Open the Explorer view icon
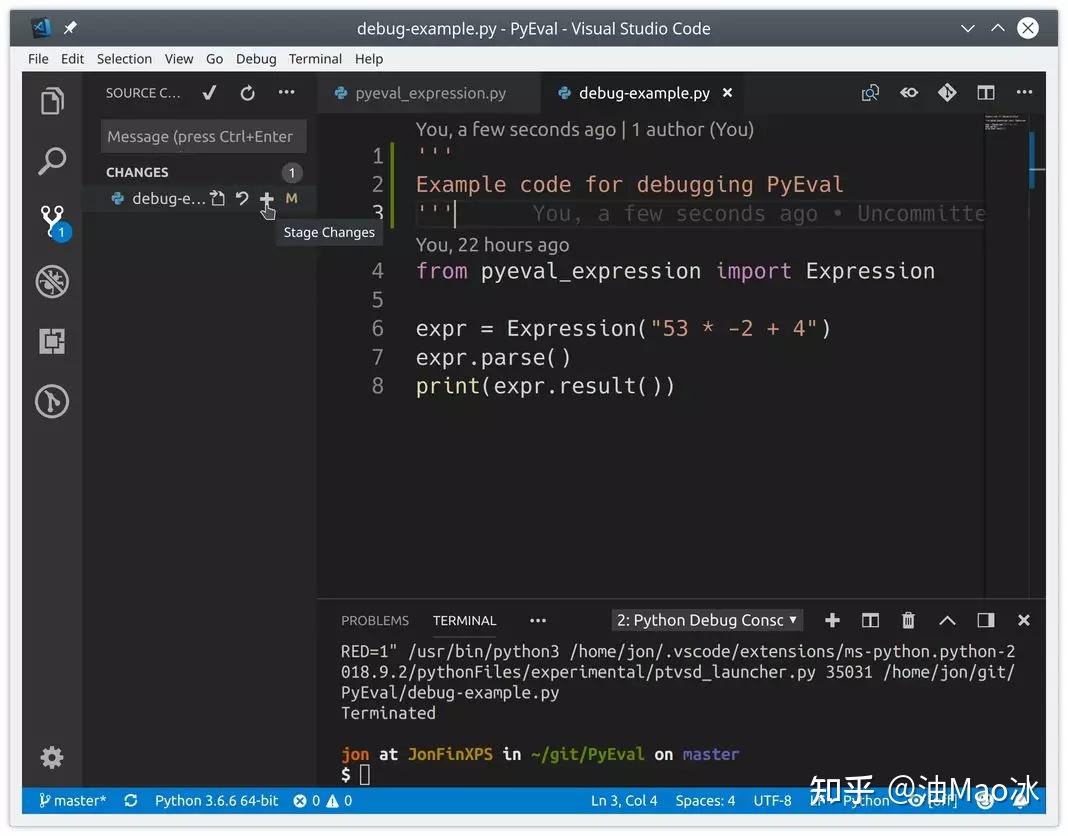 coord(52,100)
